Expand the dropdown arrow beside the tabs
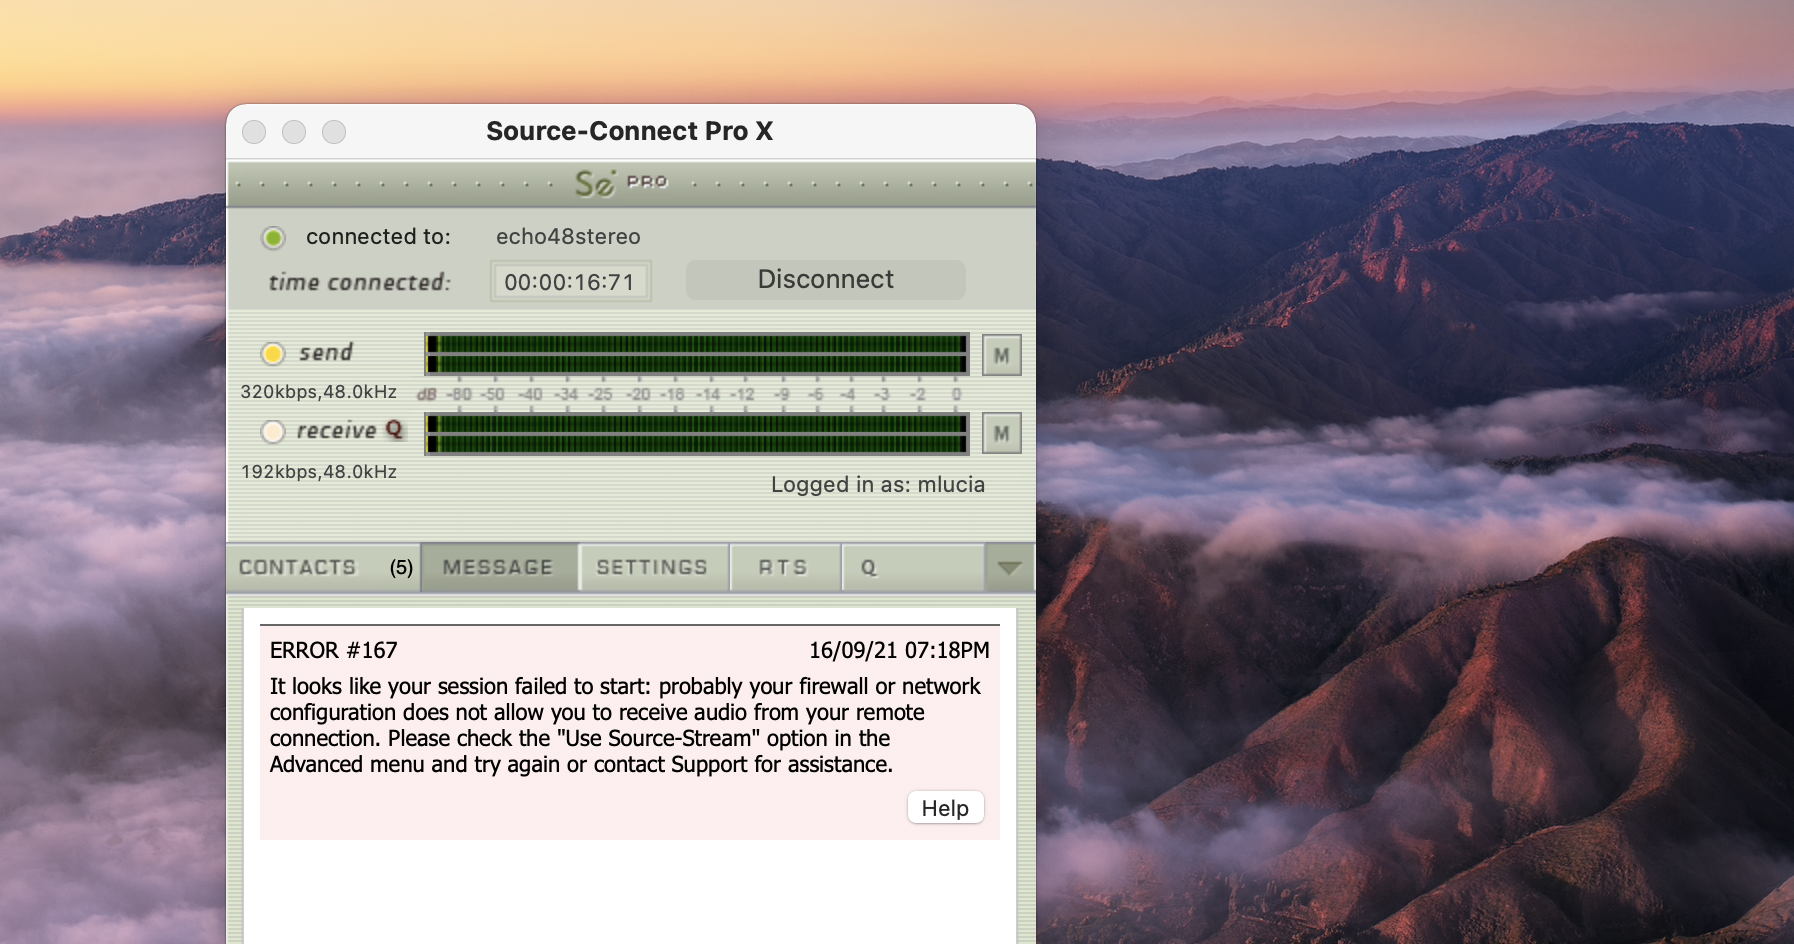The height and width of the screenshot is (944, 1794). pyautogui.click(x=1009, y=567)
